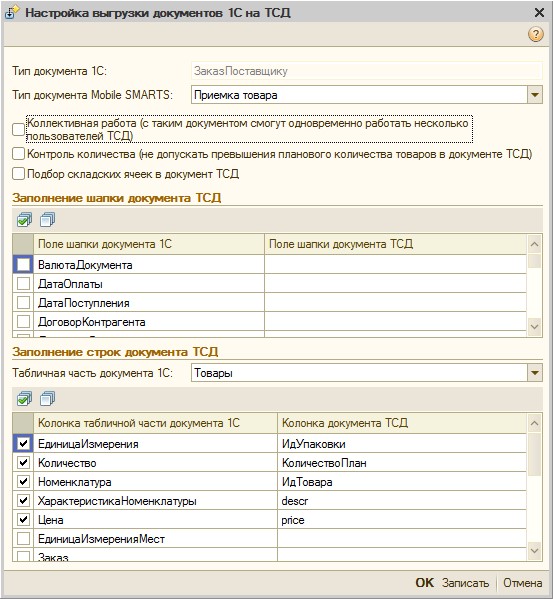Select the price cell

(402, 520)
